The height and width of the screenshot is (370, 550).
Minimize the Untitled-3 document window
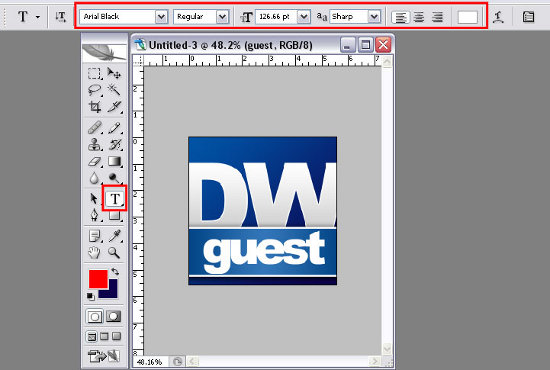pos(347,45)
